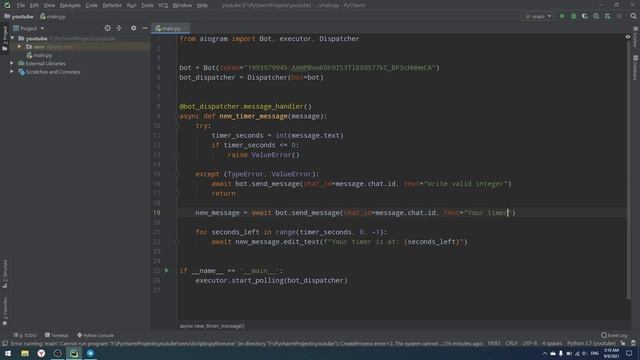Change line separator CRLF
640x360 pixels.
511,344
